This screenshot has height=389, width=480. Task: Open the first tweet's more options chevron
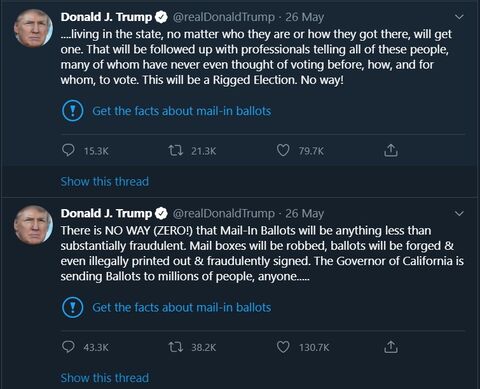459,17
